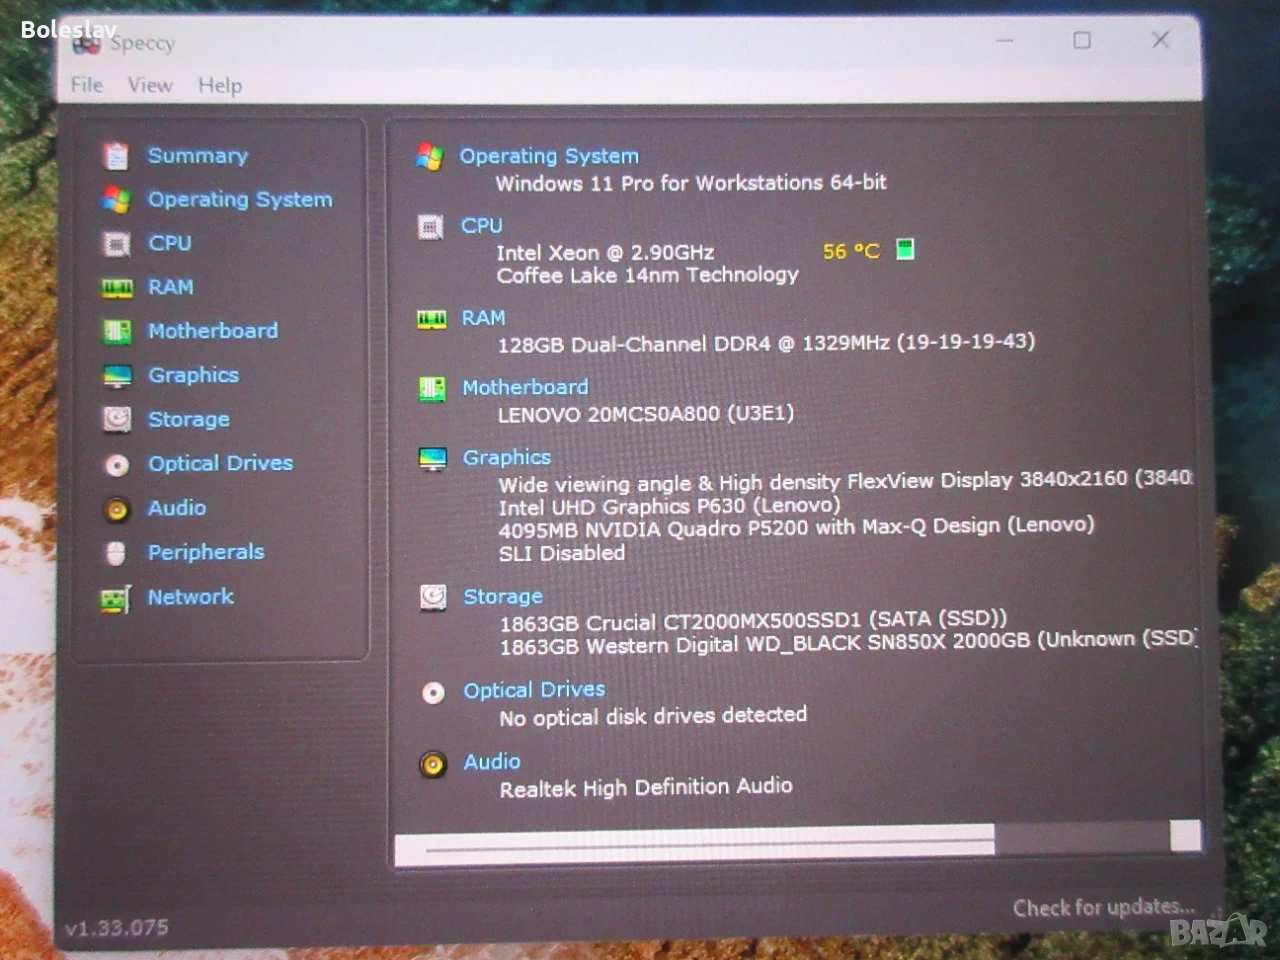This screenshot has width=1280, height=960.
Task: Go to the Operating System section in sidebar
Action: (x=240, y=199)
